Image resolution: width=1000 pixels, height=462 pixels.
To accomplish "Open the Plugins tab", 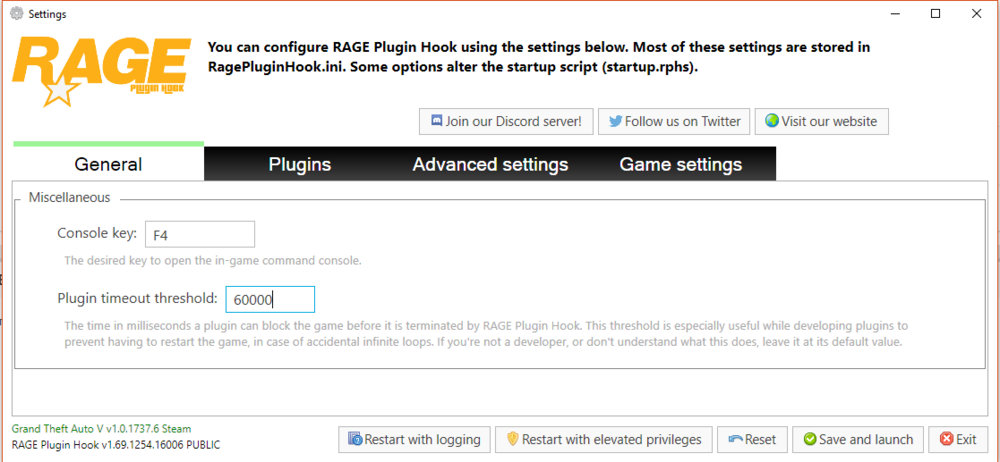I will [x=300, y=164].
